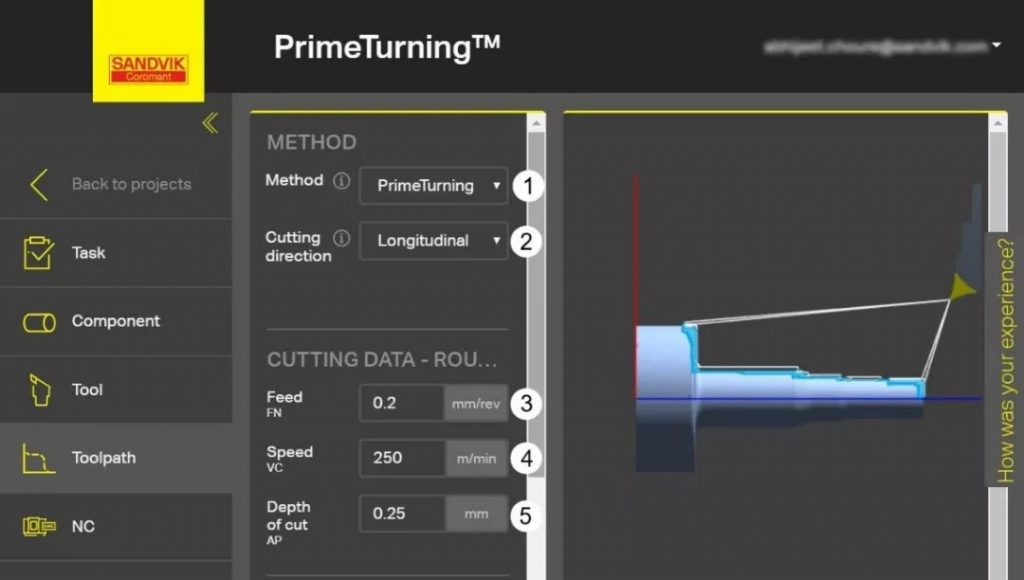The image size is (1024, 580).
Task: Open Cutting direction dropdown showing Longitudinal
Action: [434, 241]
